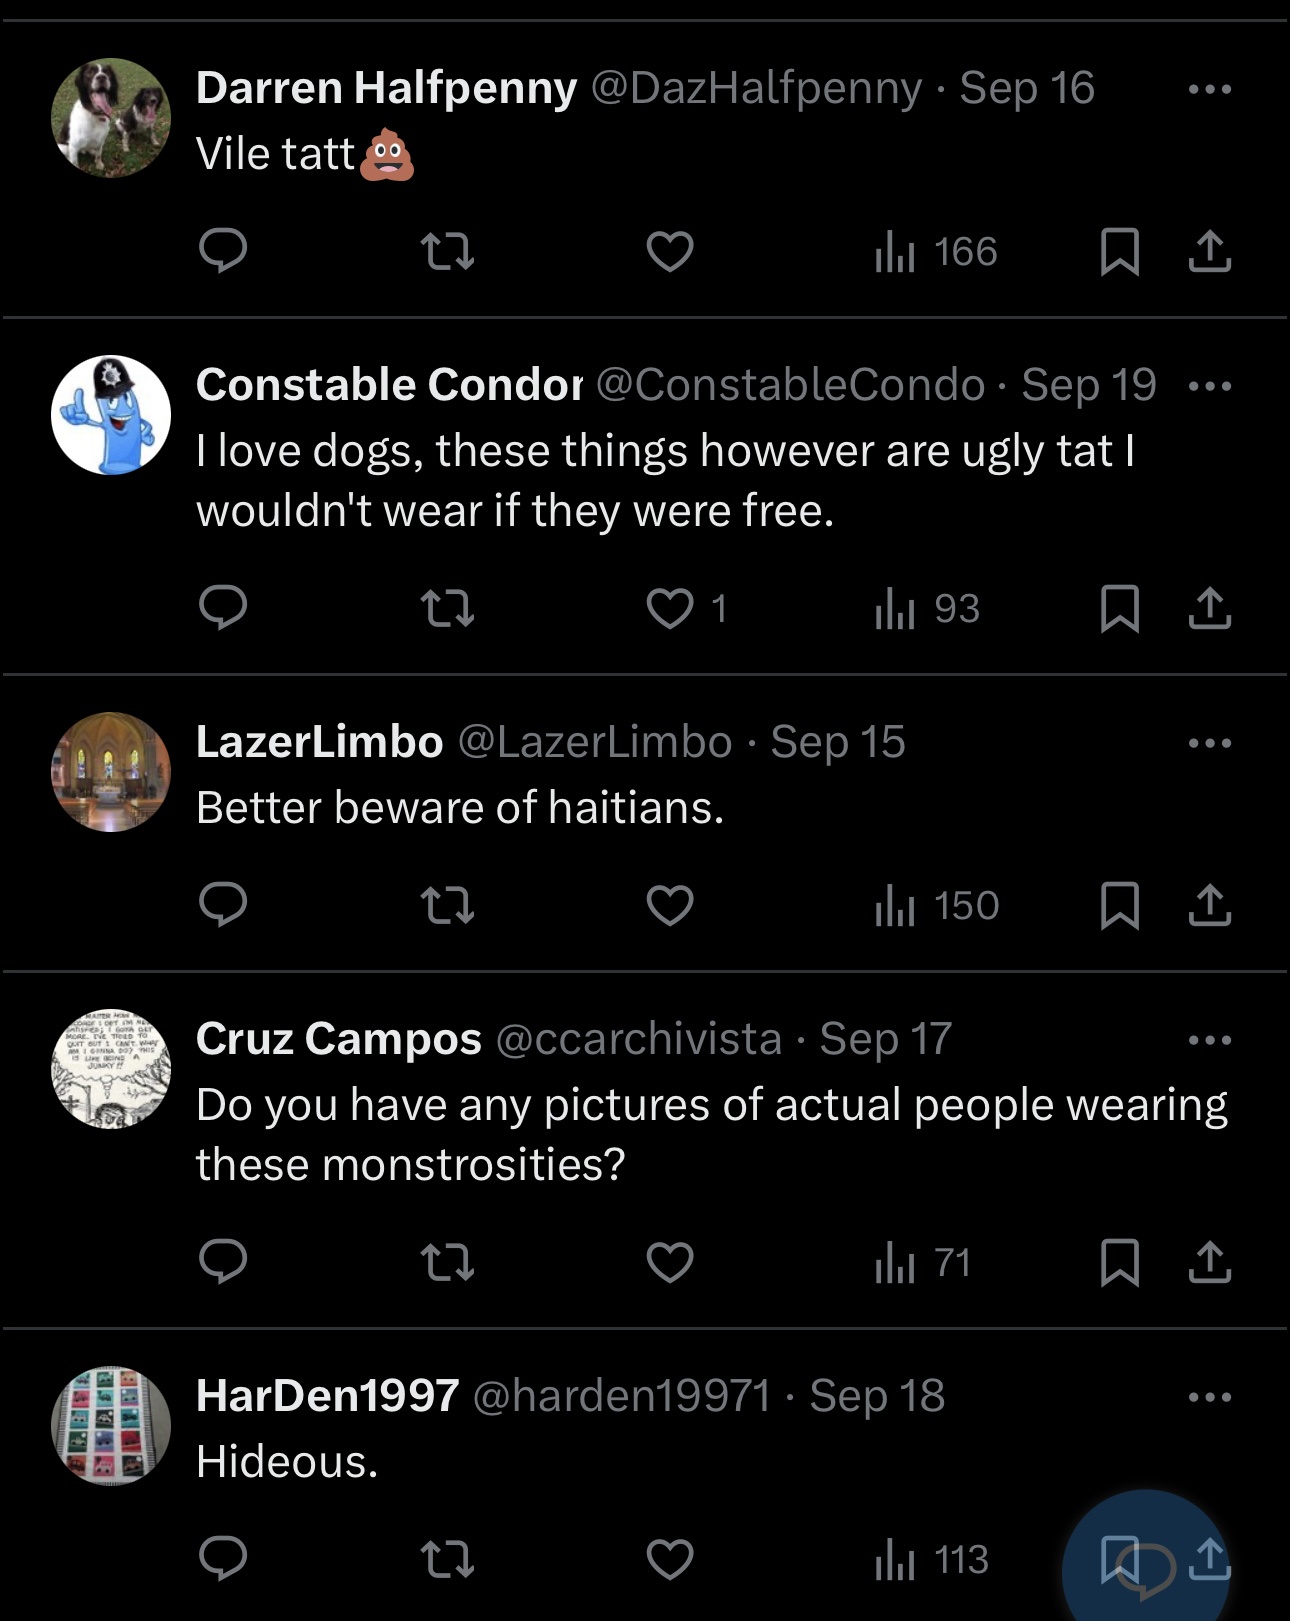Screen dimensions: 1290x1621
Task: Open Constable Condor's profile picture
Action: (111, 415)
